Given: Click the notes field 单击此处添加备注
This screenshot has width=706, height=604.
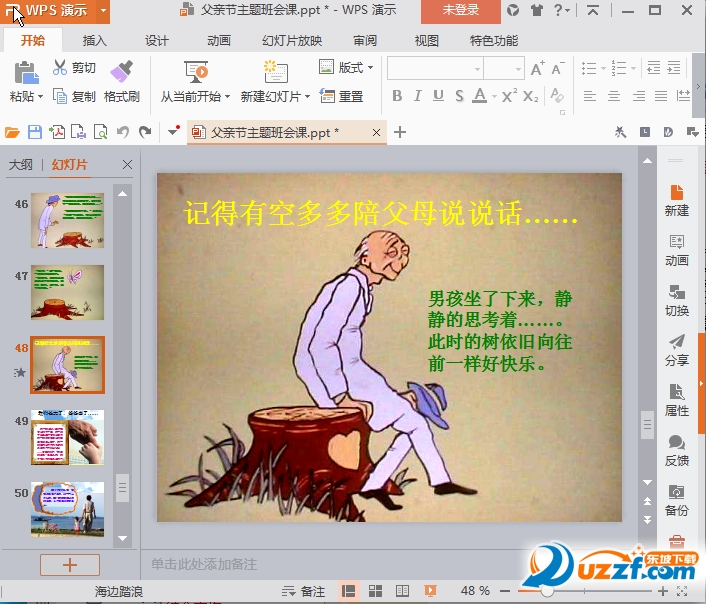Looking at the screenshot, I should [x=204, y=564].
